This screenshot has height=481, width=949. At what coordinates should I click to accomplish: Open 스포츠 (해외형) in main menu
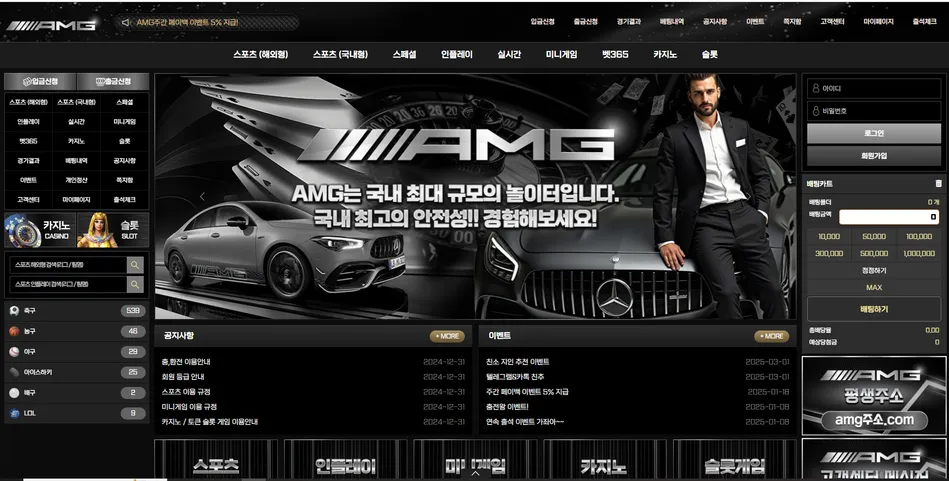[261, 54]
